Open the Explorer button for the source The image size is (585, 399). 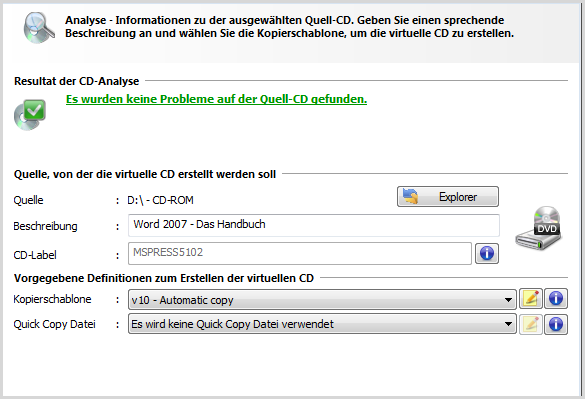coord(448,196)
